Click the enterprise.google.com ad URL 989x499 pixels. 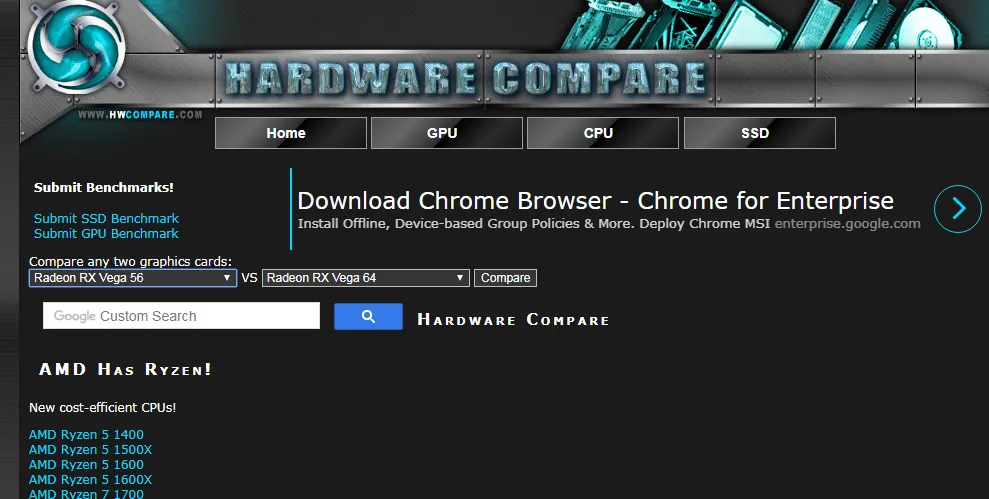coord(847,224)
